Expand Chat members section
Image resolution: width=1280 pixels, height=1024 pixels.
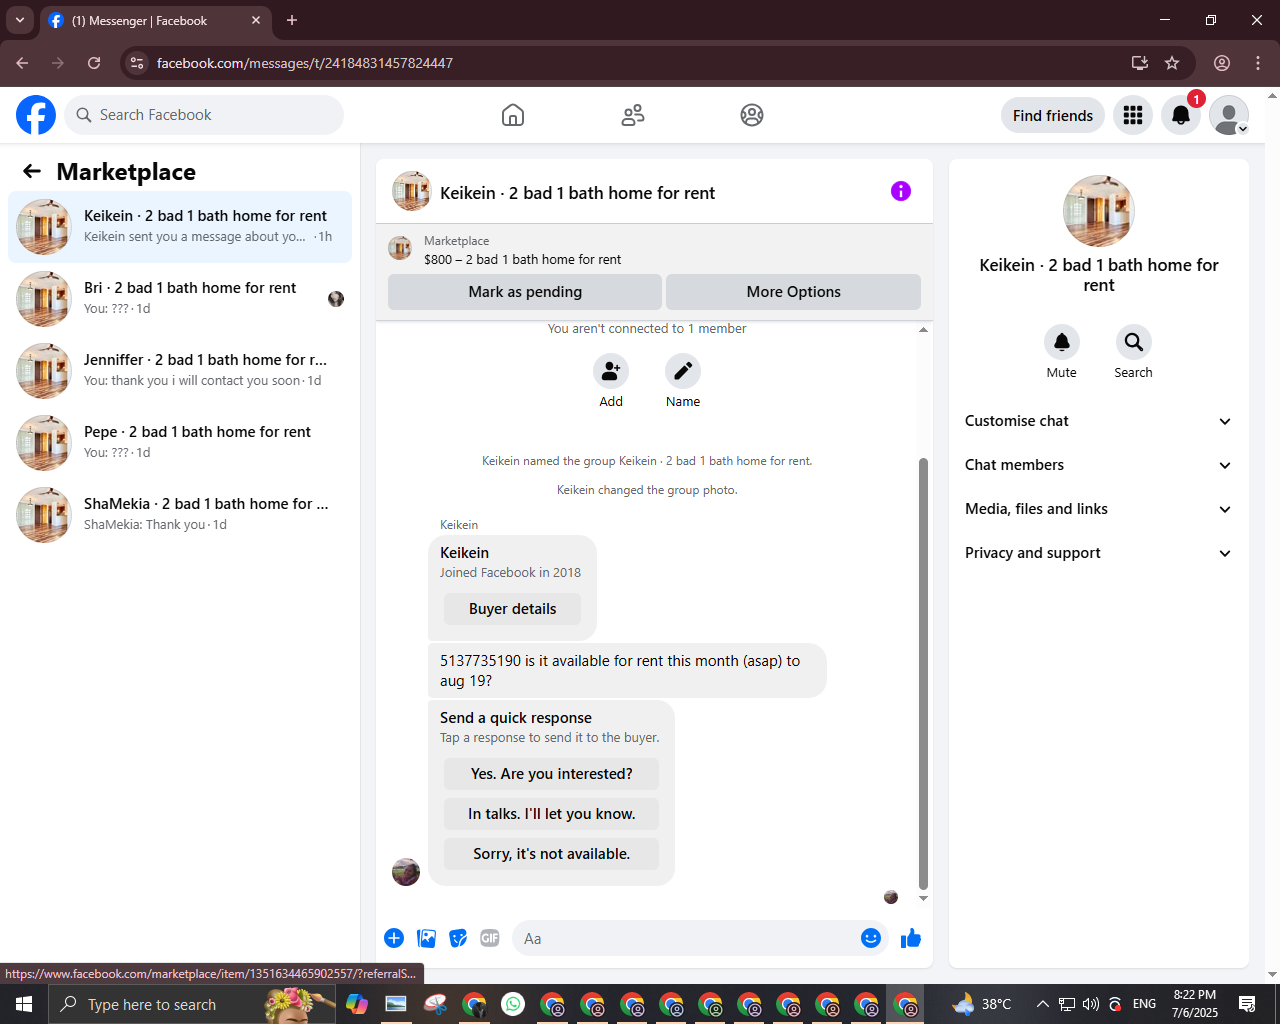1098,465
